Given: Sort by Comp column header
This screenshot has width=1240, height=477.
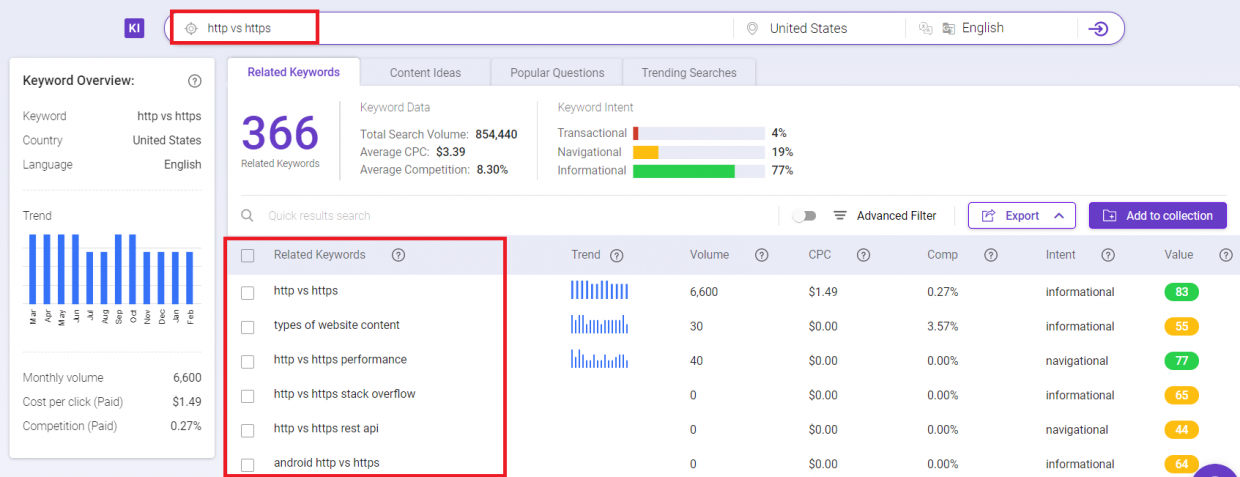Looking at the screenshot, I should (x=942, y=255).
